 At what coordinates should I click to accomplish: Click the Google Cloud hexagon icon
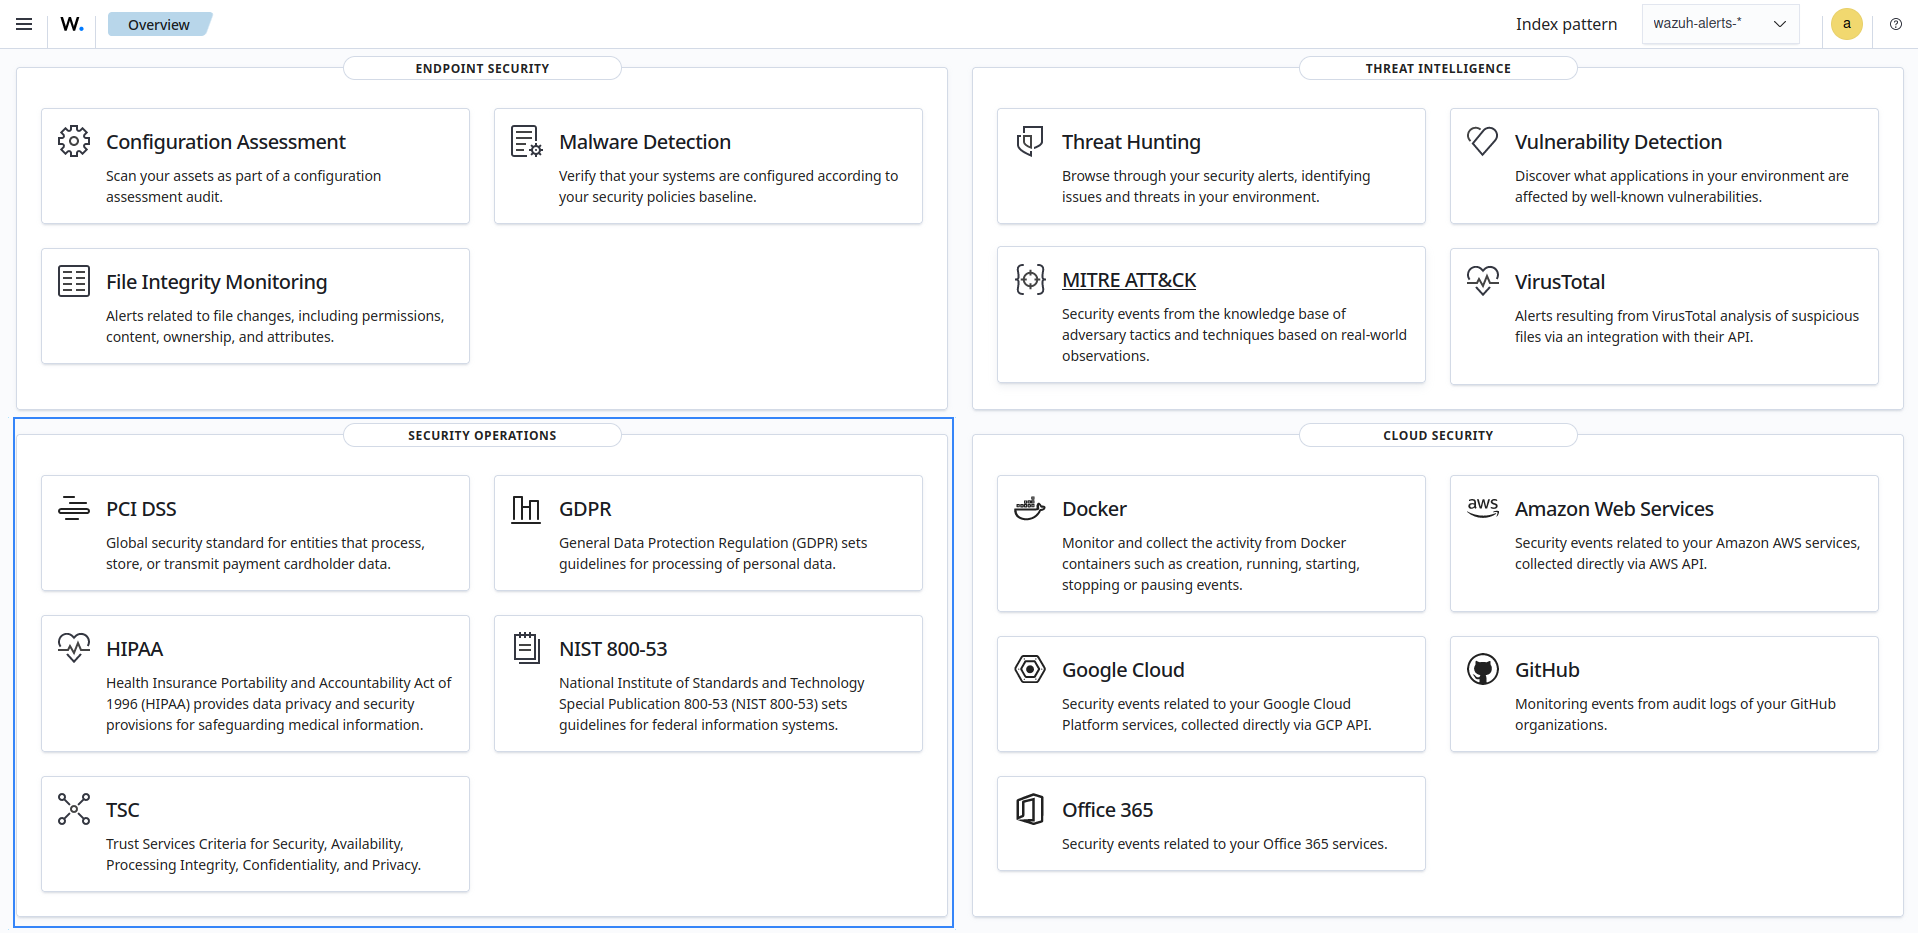tap(1029, 669)
